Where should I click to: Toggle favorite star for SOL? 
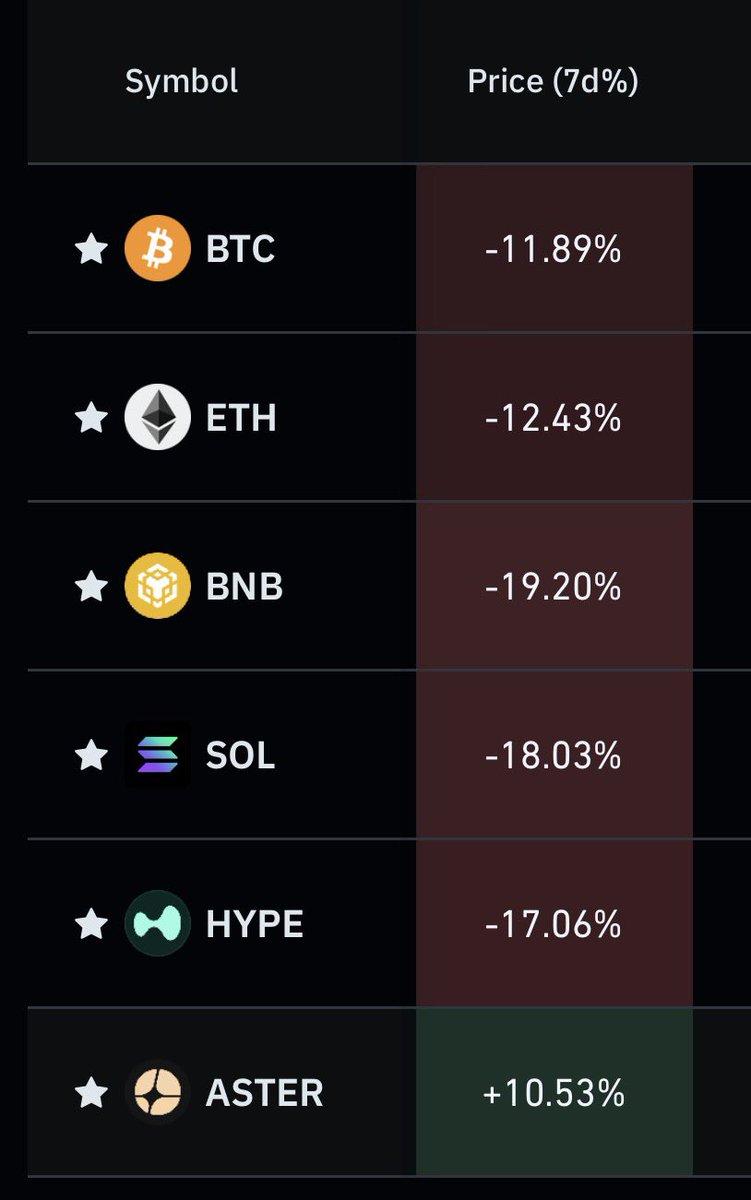click(91, 755)
